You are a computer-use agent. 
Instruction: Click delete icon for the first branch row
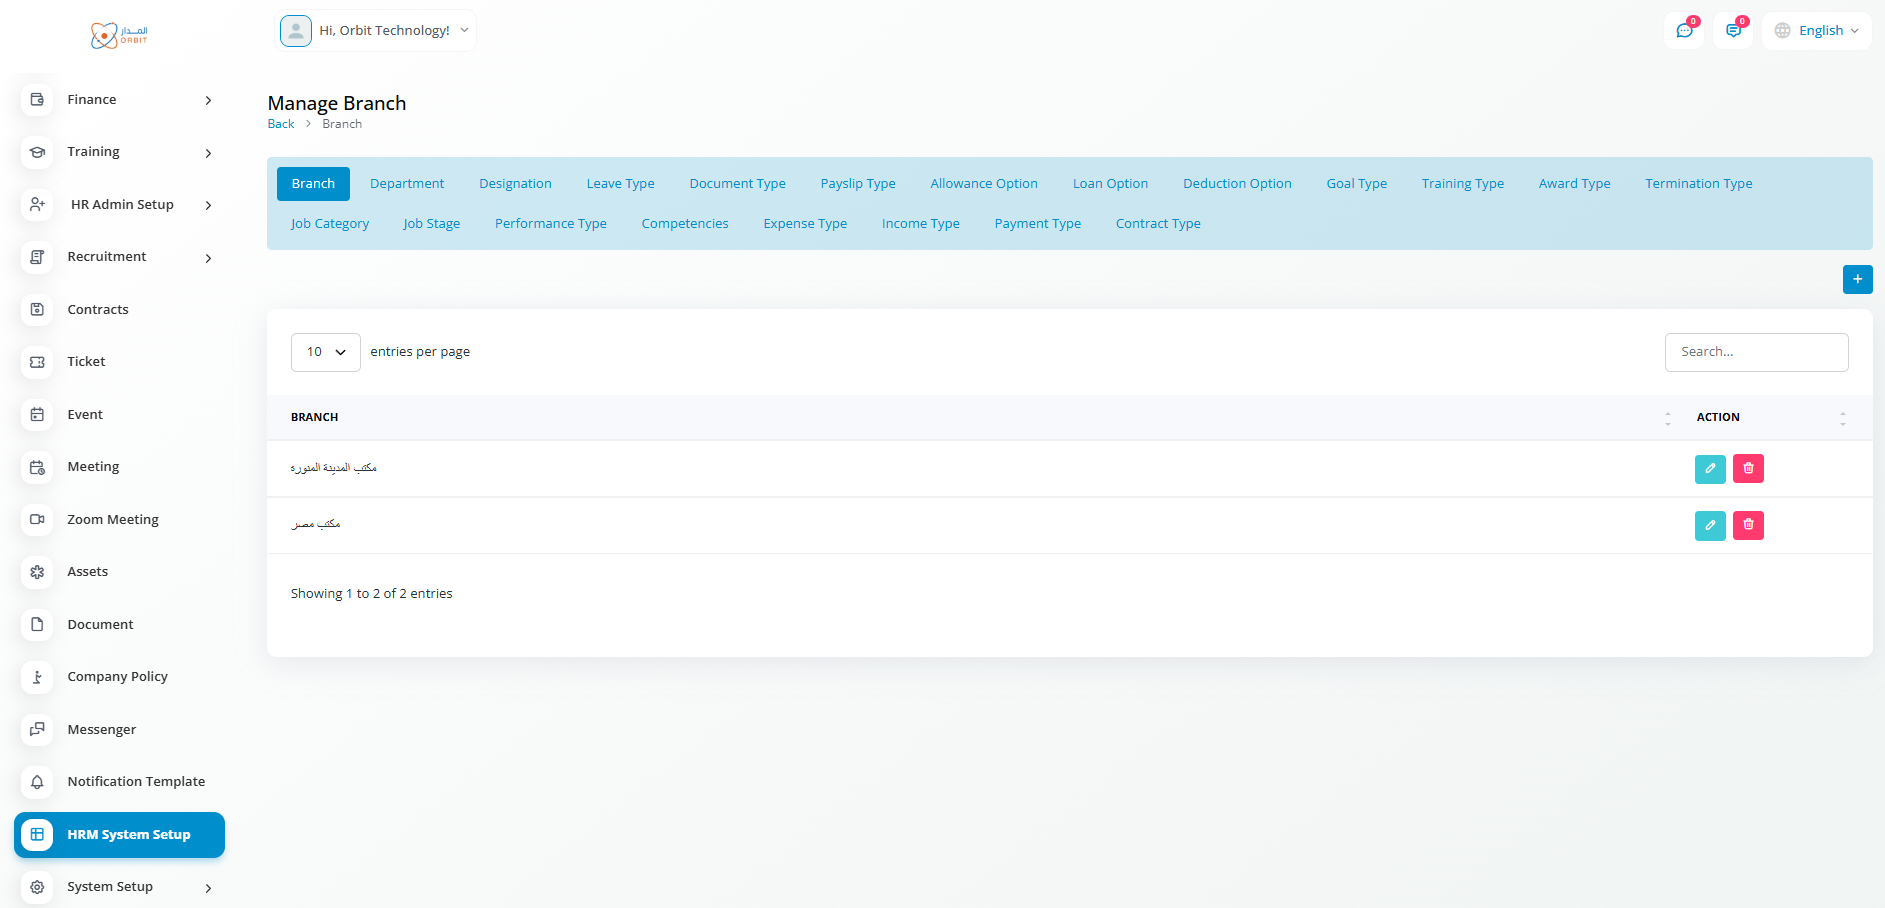pyautogui.click(x=1748, y=468)
